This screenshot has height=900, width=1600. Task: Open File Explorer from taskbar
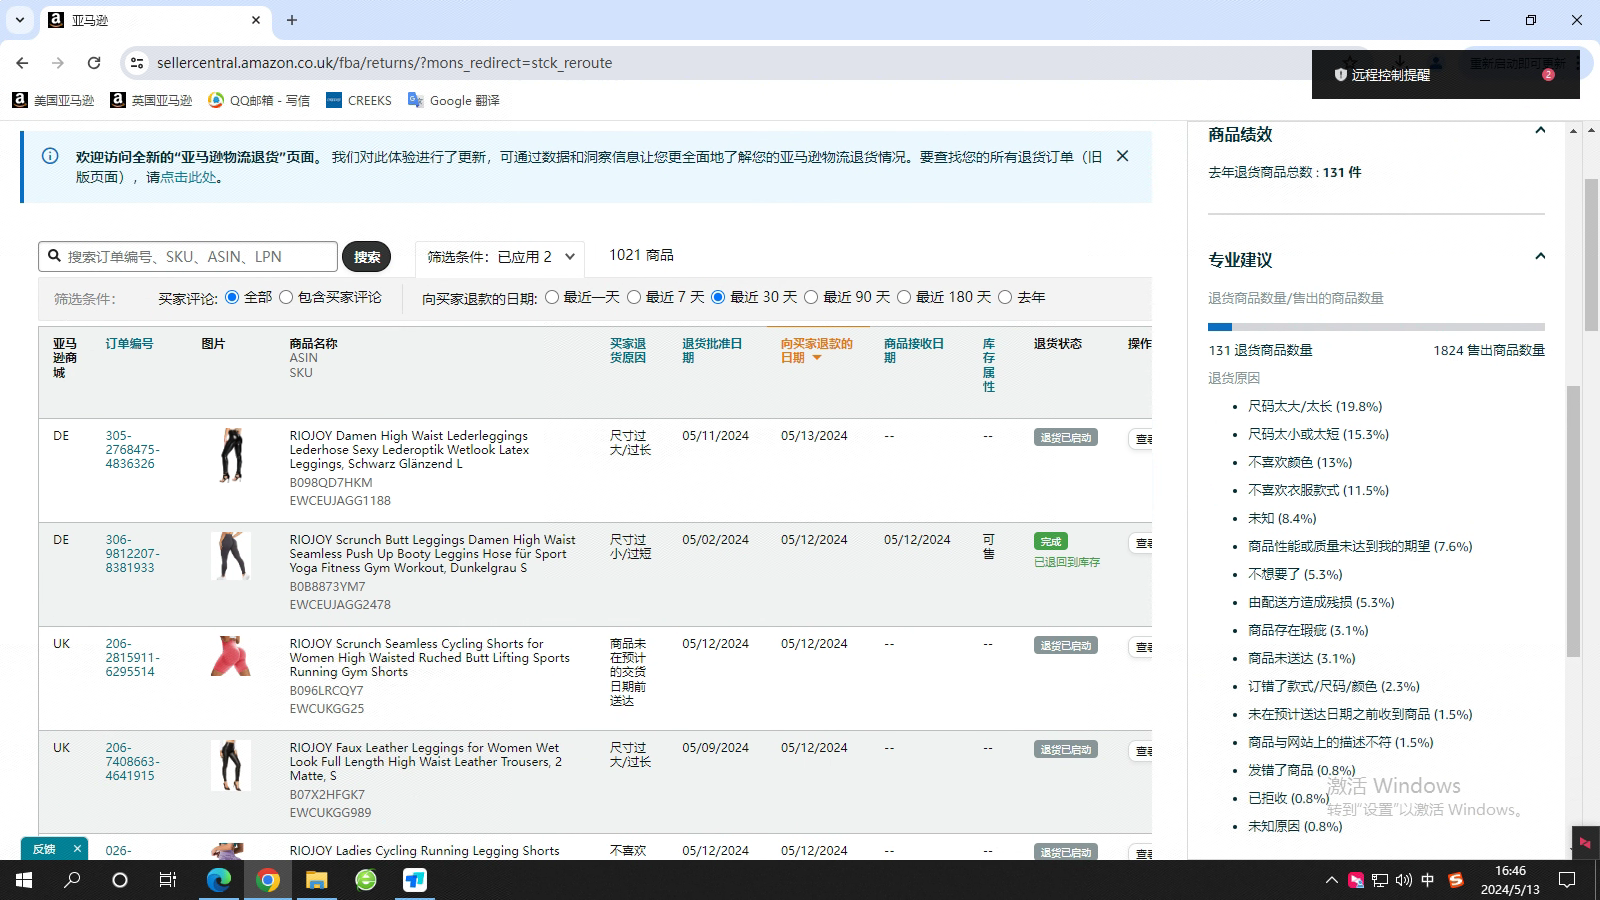tap(316, 880)
